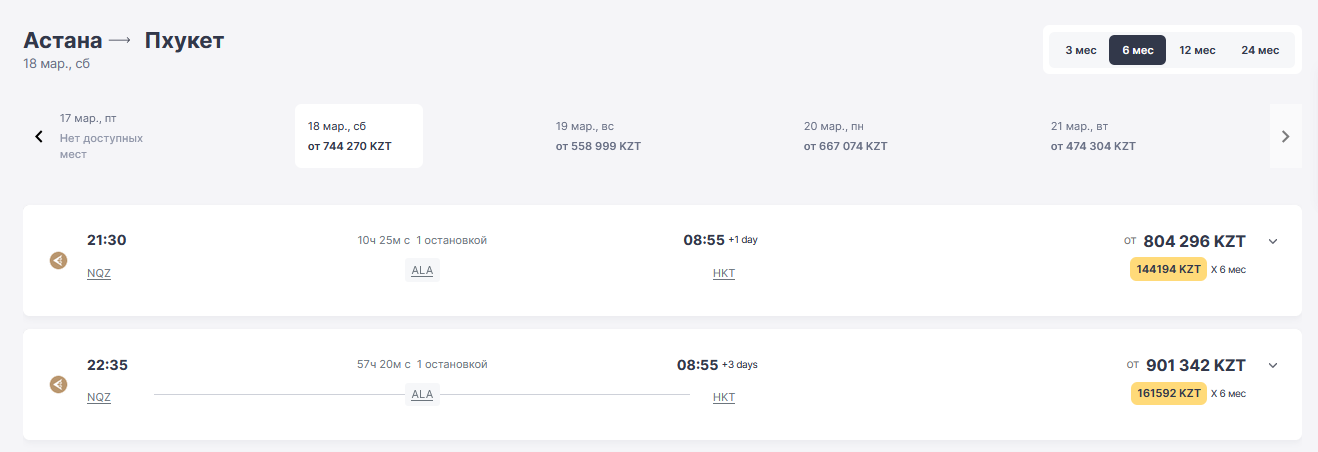This screenshot has height=452, width=1318.
Task: Click the 161592 KZT monthly payment badge
Action: pos(1168,393)
